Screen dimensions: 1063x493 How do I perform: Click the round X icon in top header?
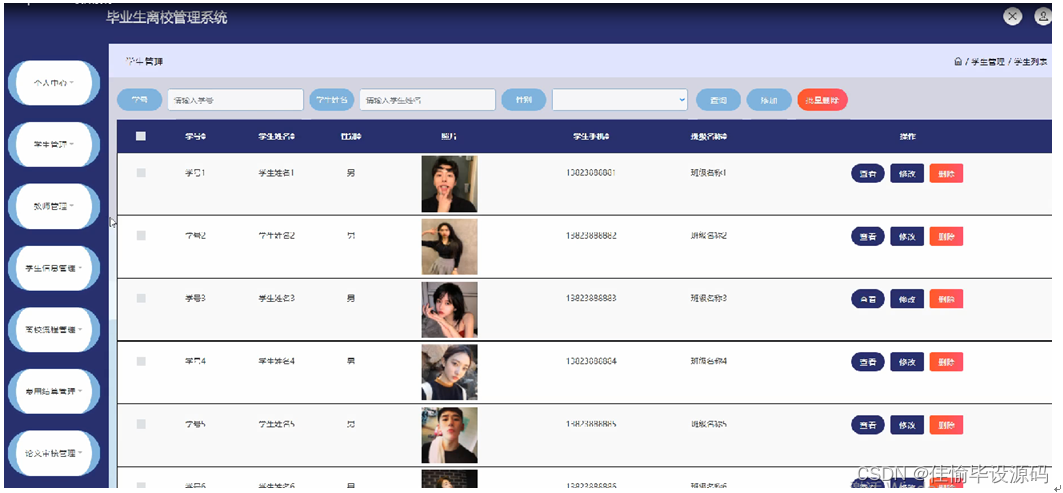coord(1012,16)
